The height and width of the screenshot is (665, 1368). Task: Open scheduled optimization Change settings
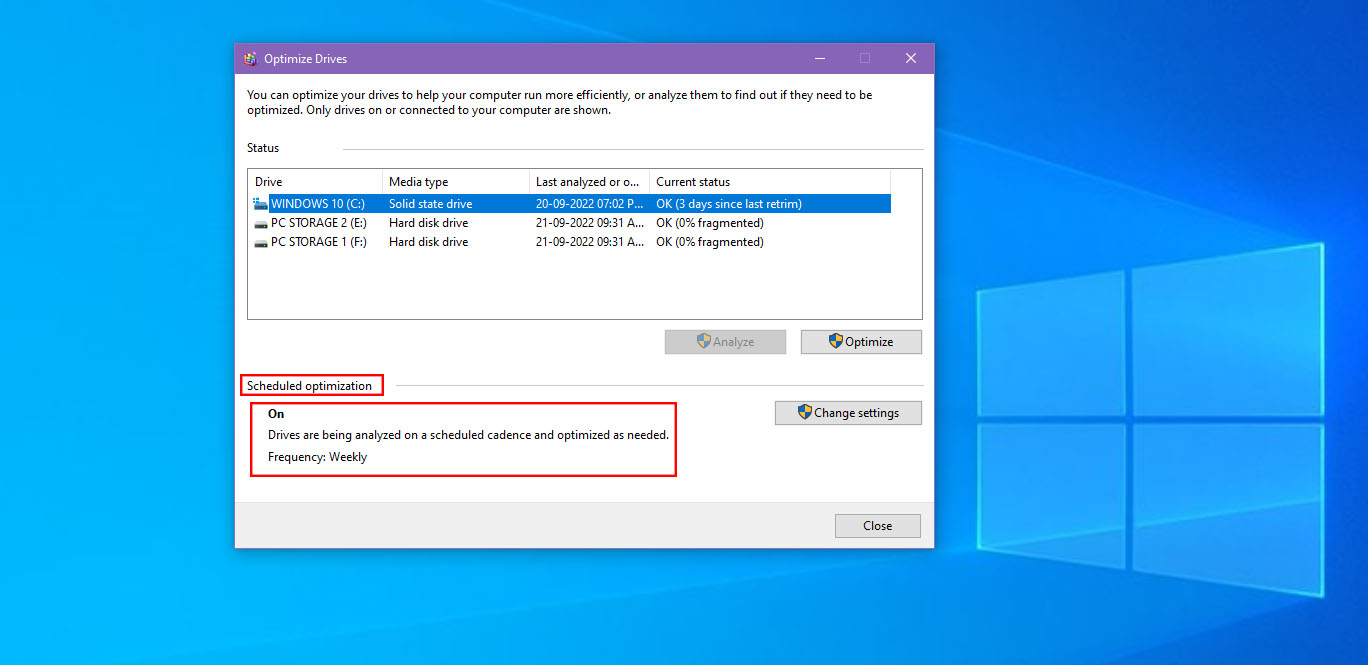(848, 412)
